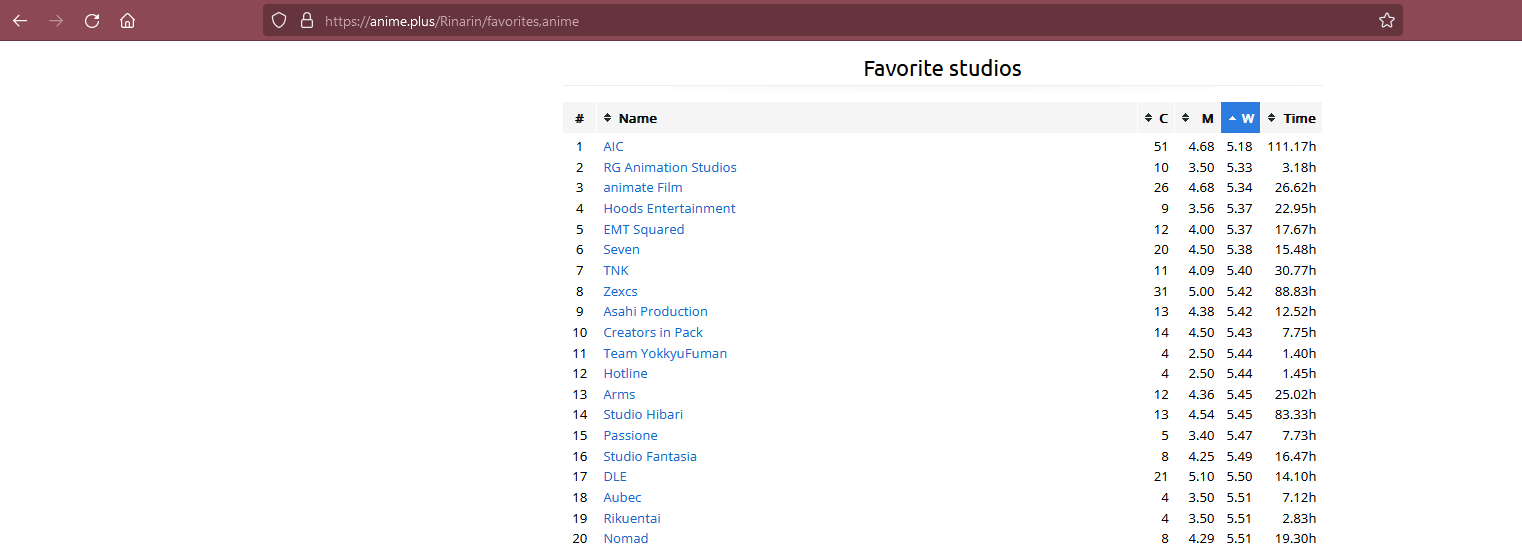Viewport: 1522px width, 552px height.
Task: Click the browser forward arrow
Action: pos(56,21)
